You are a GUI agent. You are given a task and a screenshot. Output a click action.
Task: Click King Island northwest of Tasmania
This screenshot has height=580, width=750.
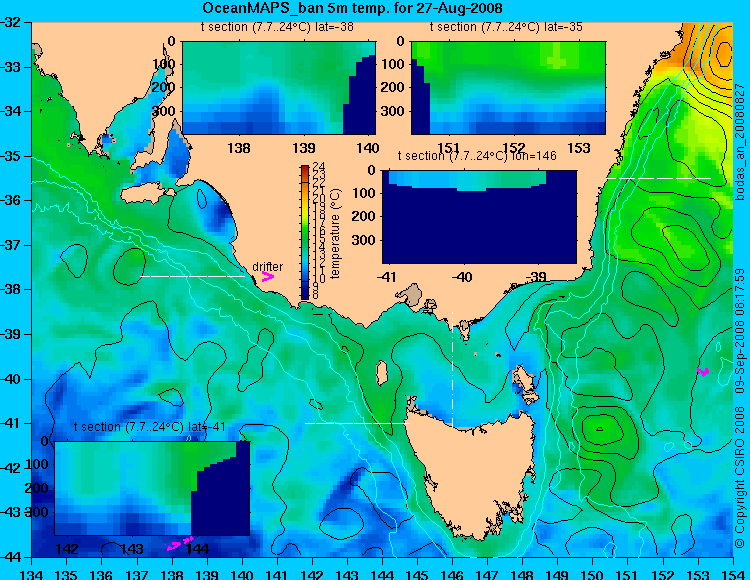coord(381,373)
